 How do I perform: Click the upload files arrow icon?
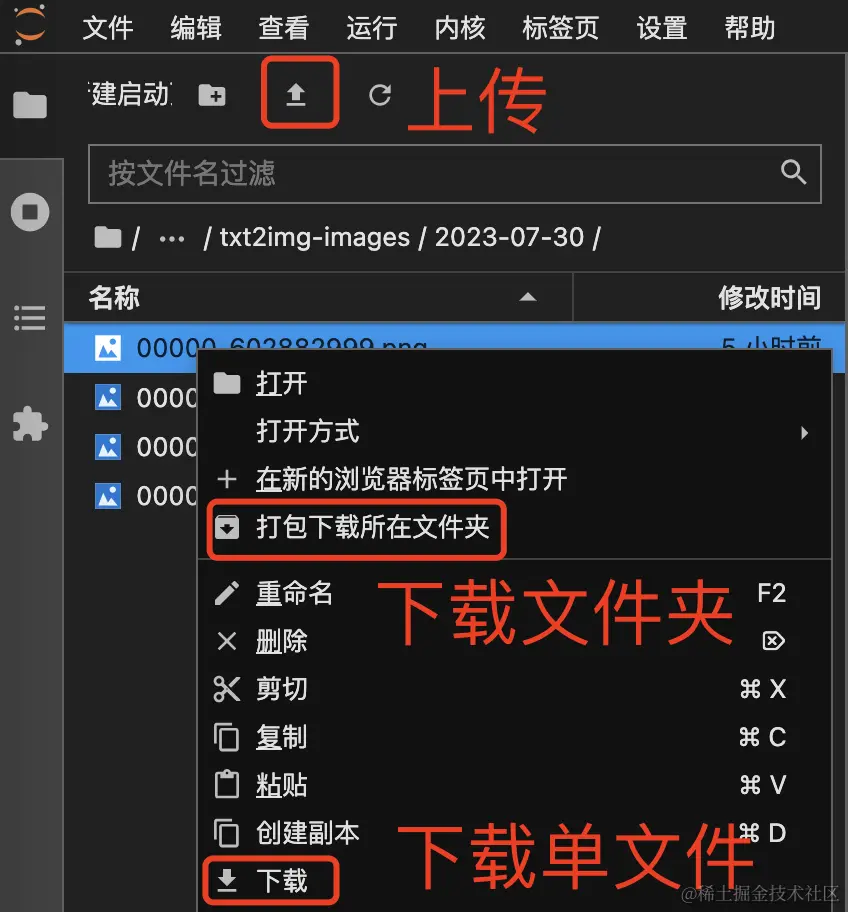point(296,94)
